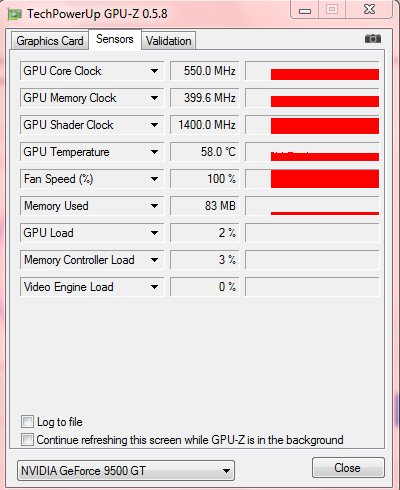Expand the Fan Speed (%) dropdown
Screen dimensions: 400x490
(x=154, y=179)
